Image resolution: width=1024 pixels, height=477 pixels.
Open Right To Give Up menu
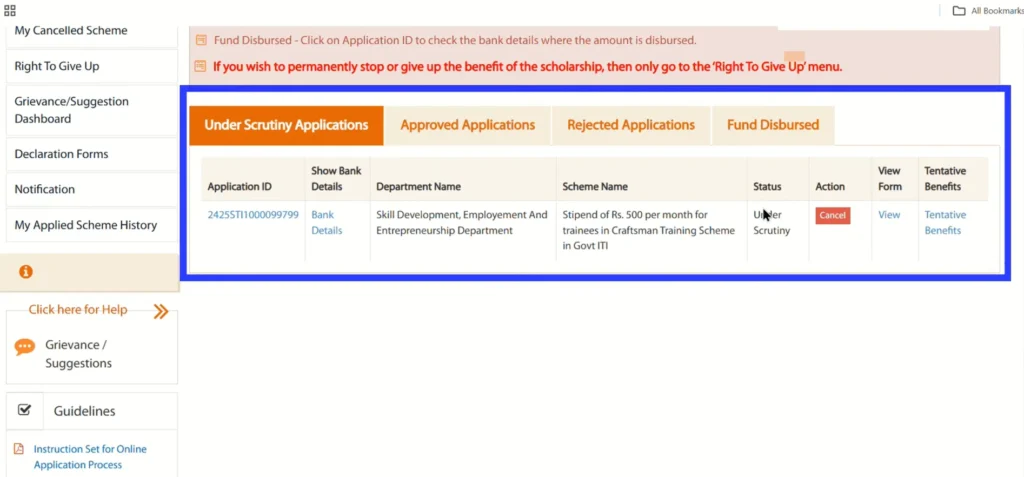click(x=57, y=66)
